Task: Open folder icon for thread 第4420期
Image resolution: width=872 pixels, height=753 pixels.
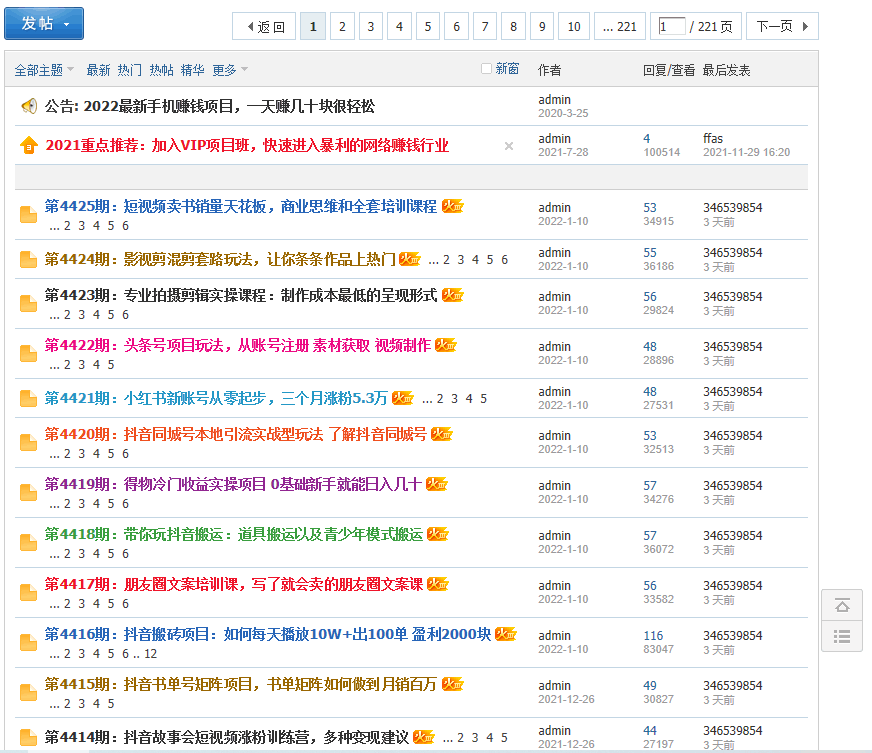Action: [x=28, y=443]
